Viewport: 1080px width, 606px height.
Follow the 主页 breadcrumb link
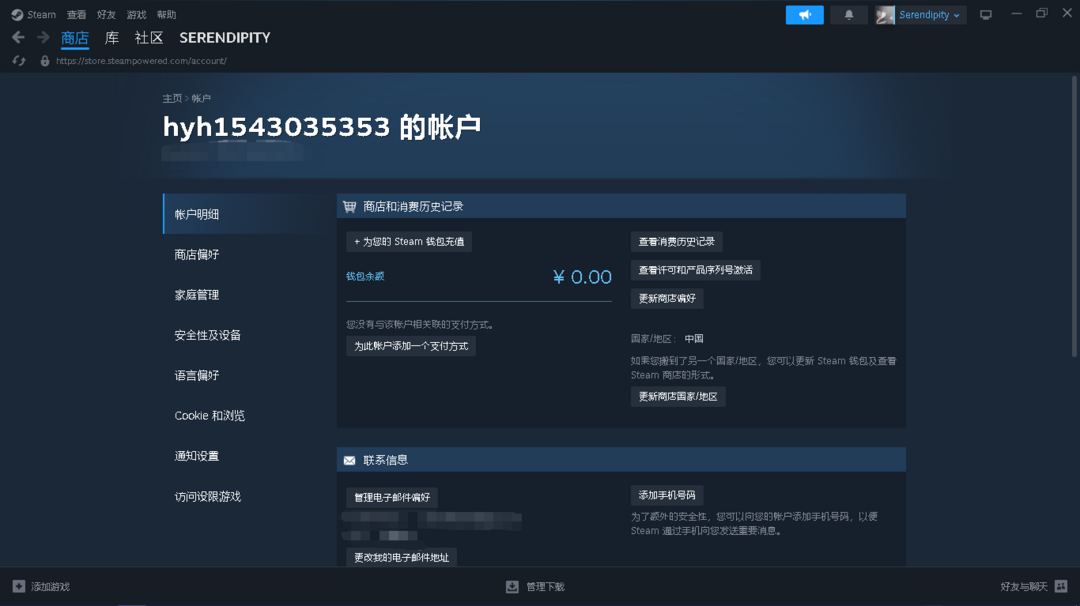(172, 98)
